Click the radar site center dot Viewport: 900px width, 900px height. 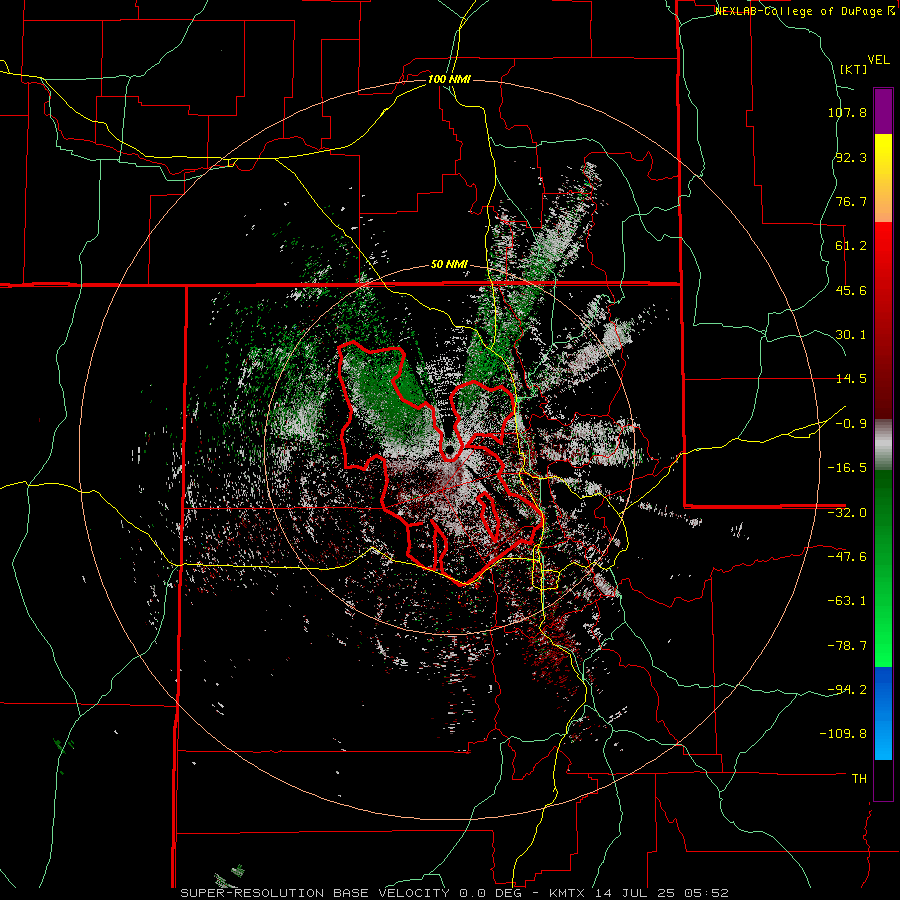click(450, 449)
